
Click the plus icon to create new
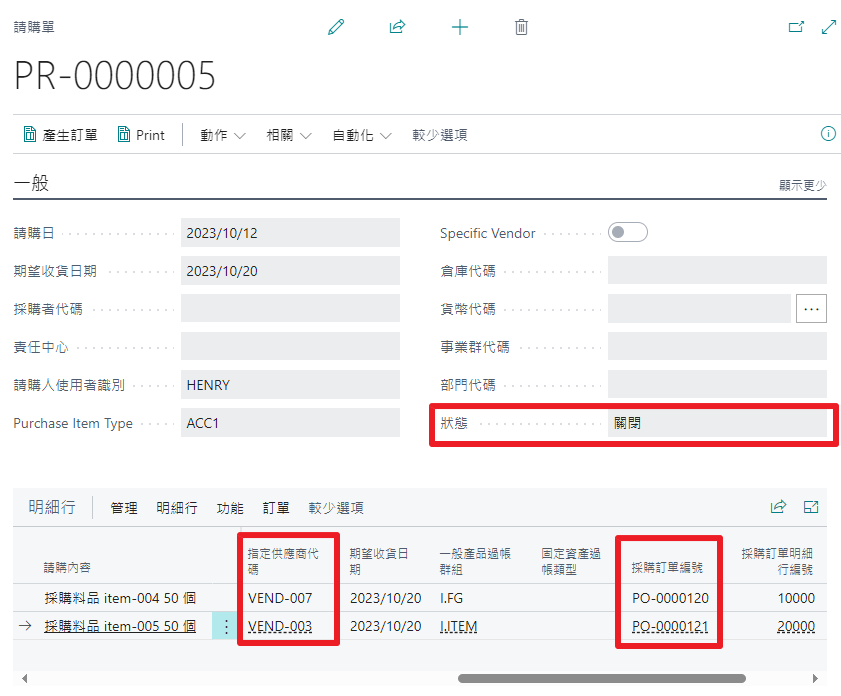[x=460, y=27]
